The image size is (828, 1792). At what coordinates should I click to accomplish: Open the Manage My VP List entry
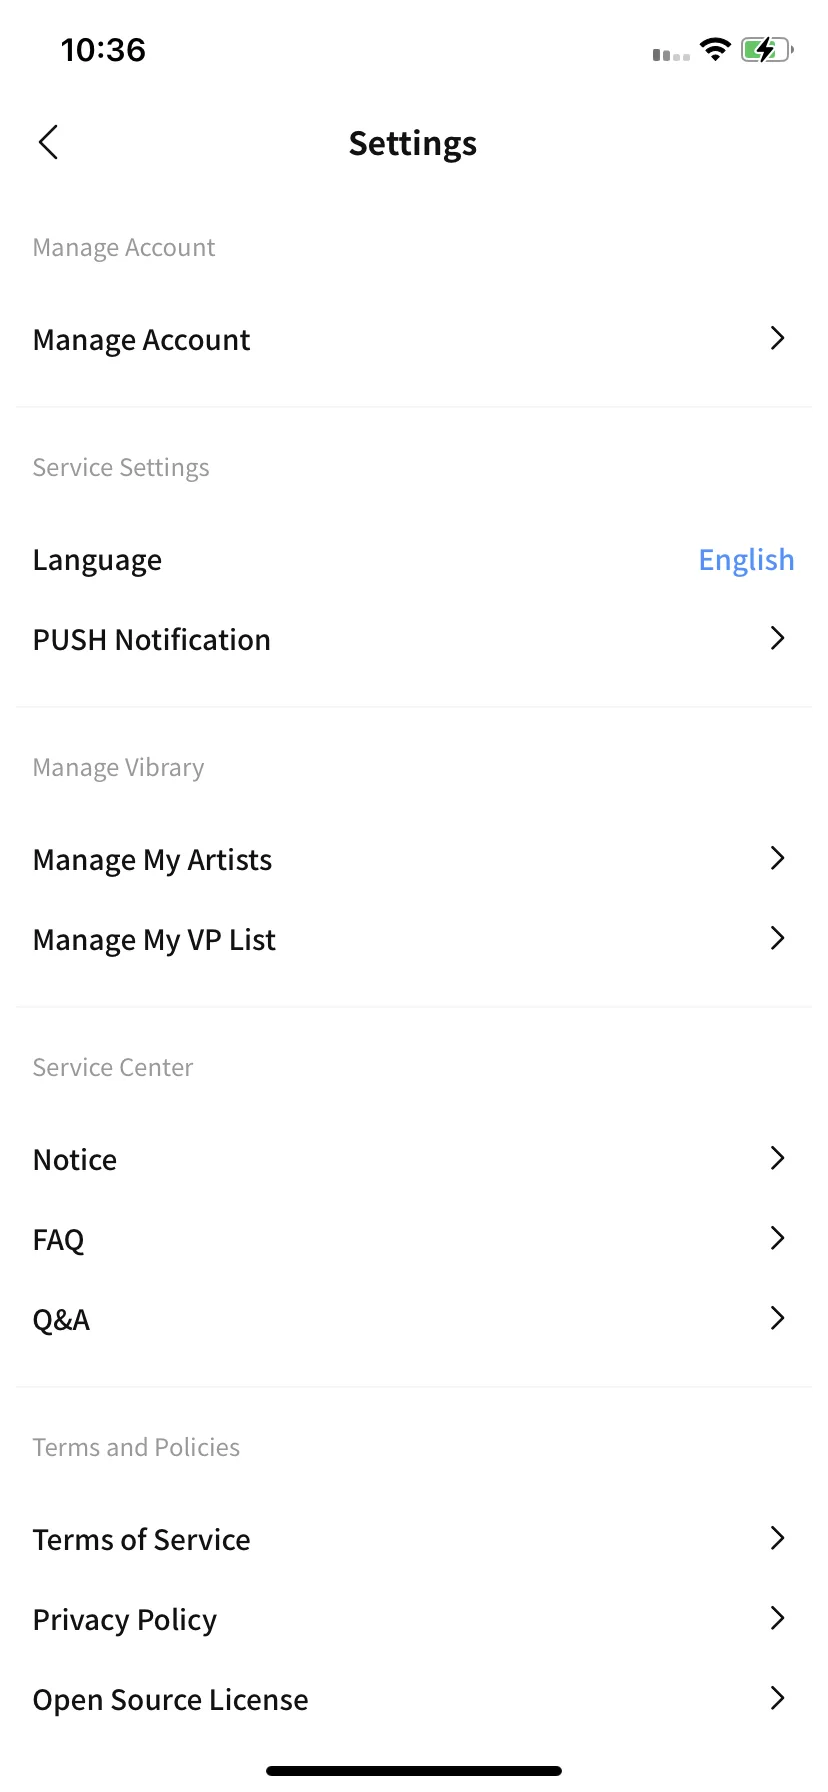414,940
